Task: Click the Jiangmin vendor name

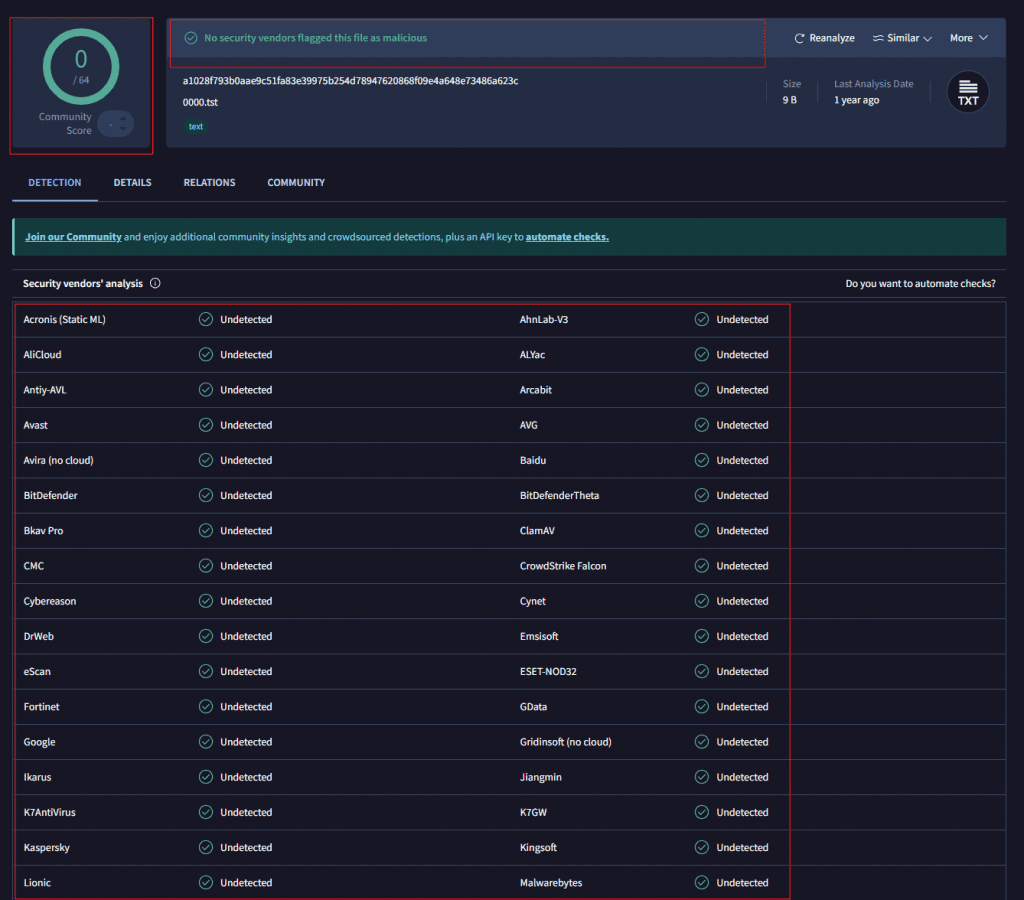Action: click(541, 777)
